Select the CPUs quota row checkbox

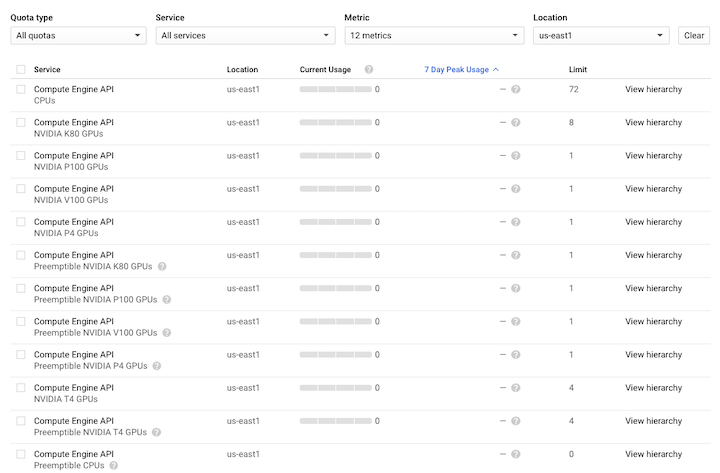pyautogui.click(x=21, y=89)
